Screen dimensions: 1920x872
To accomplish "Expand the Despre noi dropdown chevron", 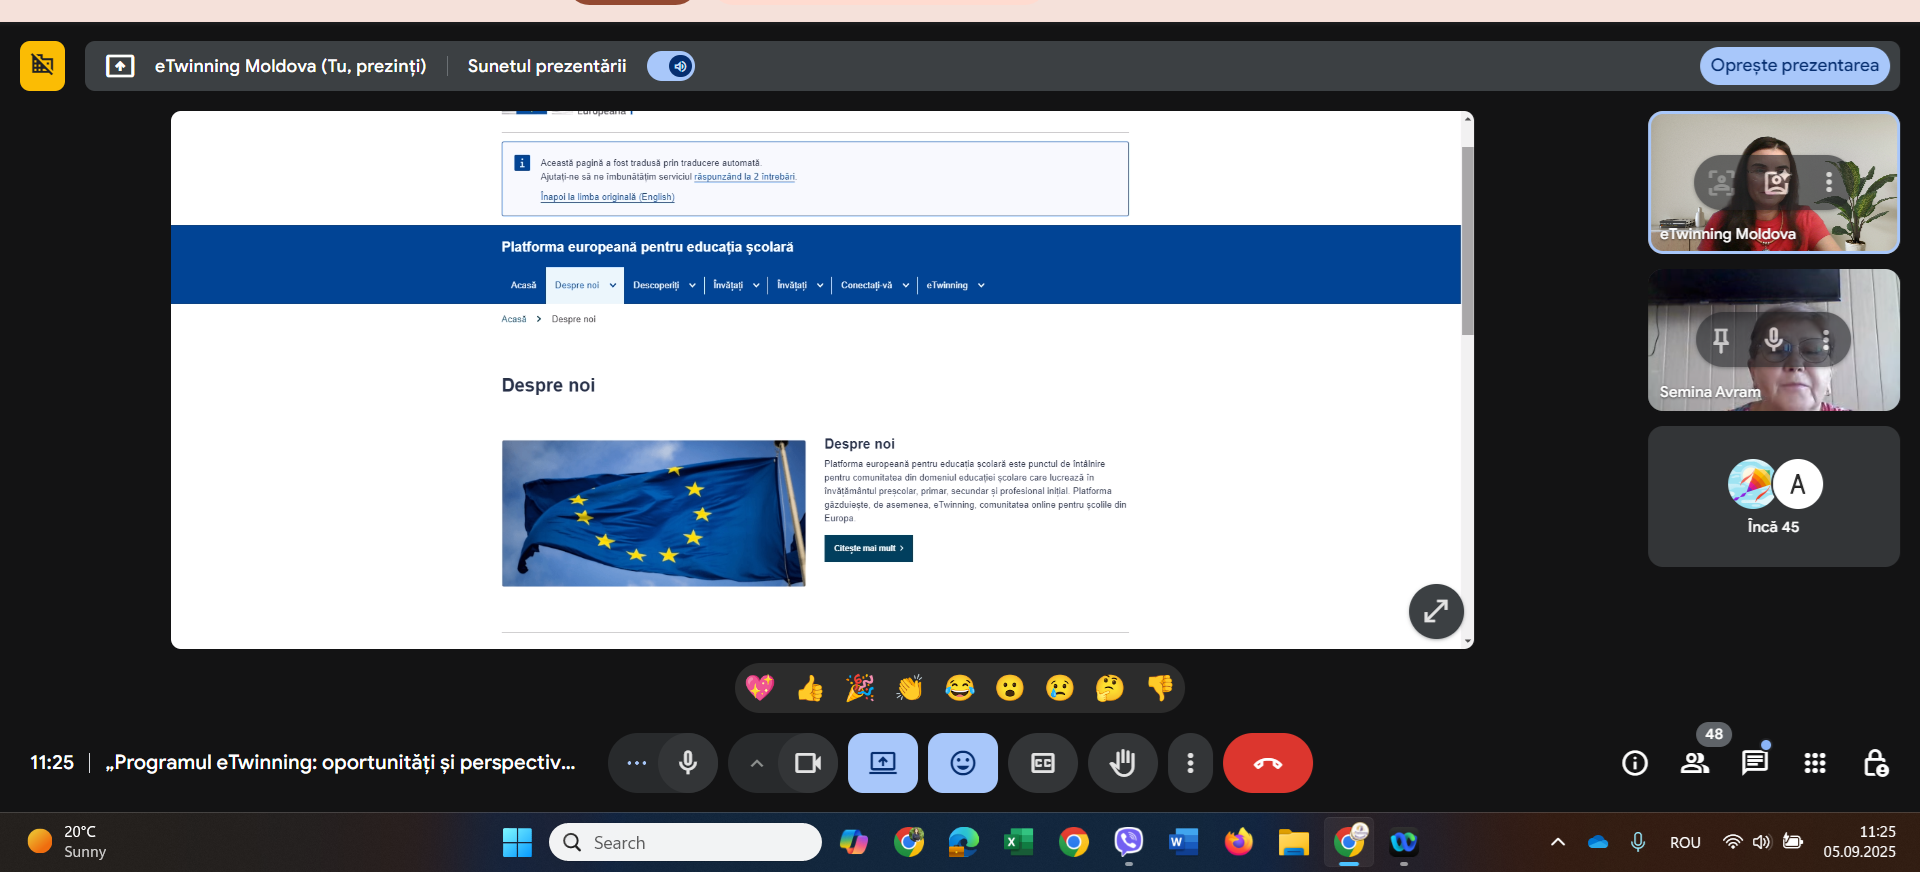I will [613, 285].
